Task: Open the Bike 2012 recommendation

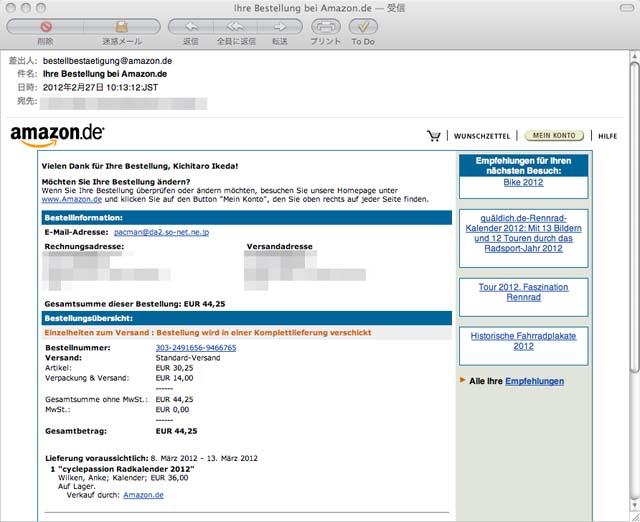Action: tap(523, 182)
